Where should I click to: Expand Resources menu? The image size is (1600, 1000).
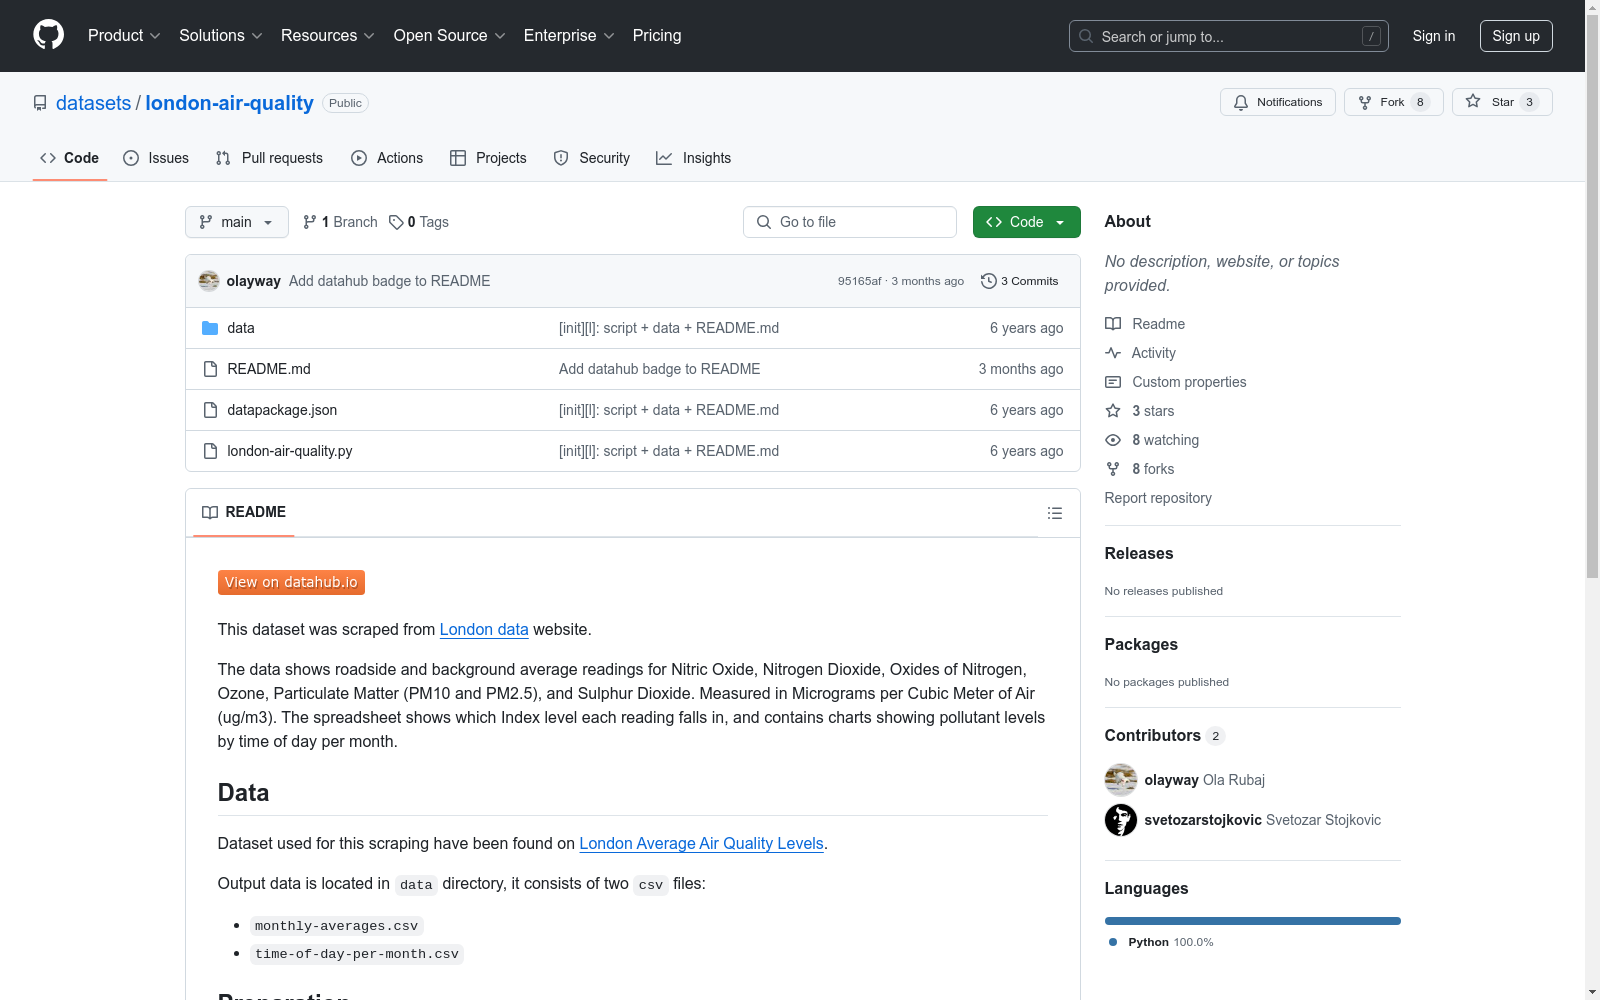328,35
